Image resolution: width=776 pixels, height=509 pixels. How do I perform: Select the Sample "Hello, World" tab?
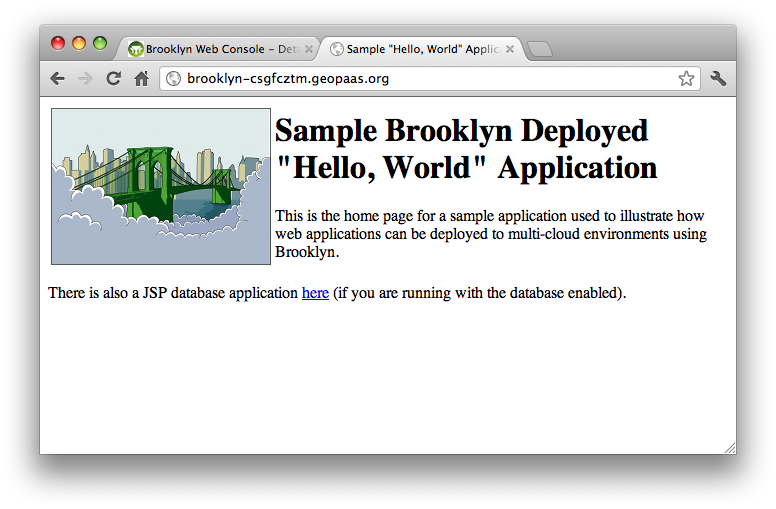tap(420, 49)
